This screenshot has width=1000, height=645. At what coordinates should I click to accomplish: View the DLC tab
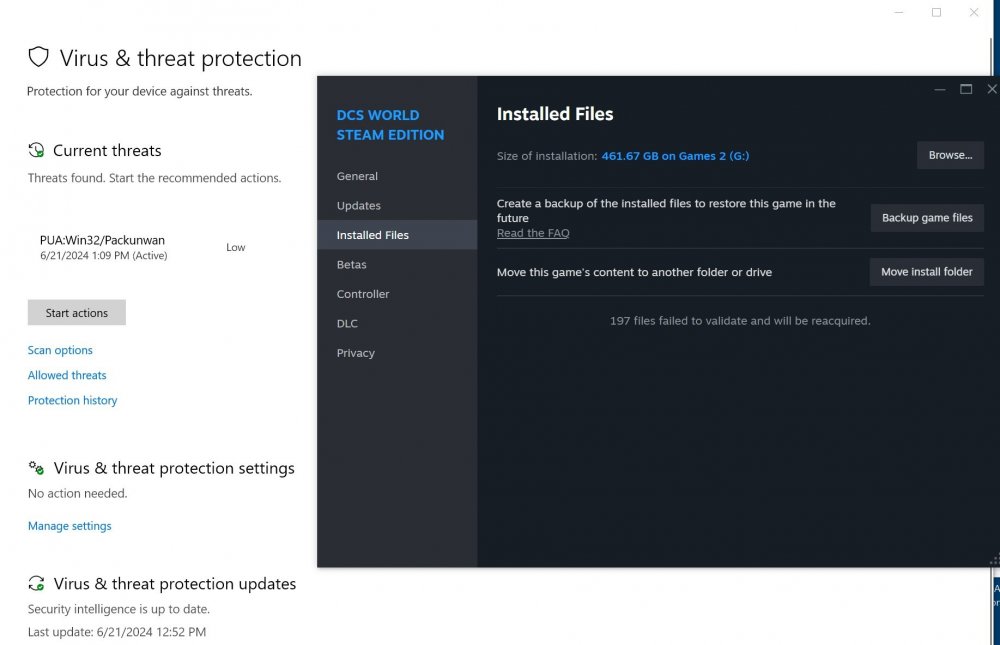coord(347,323)
